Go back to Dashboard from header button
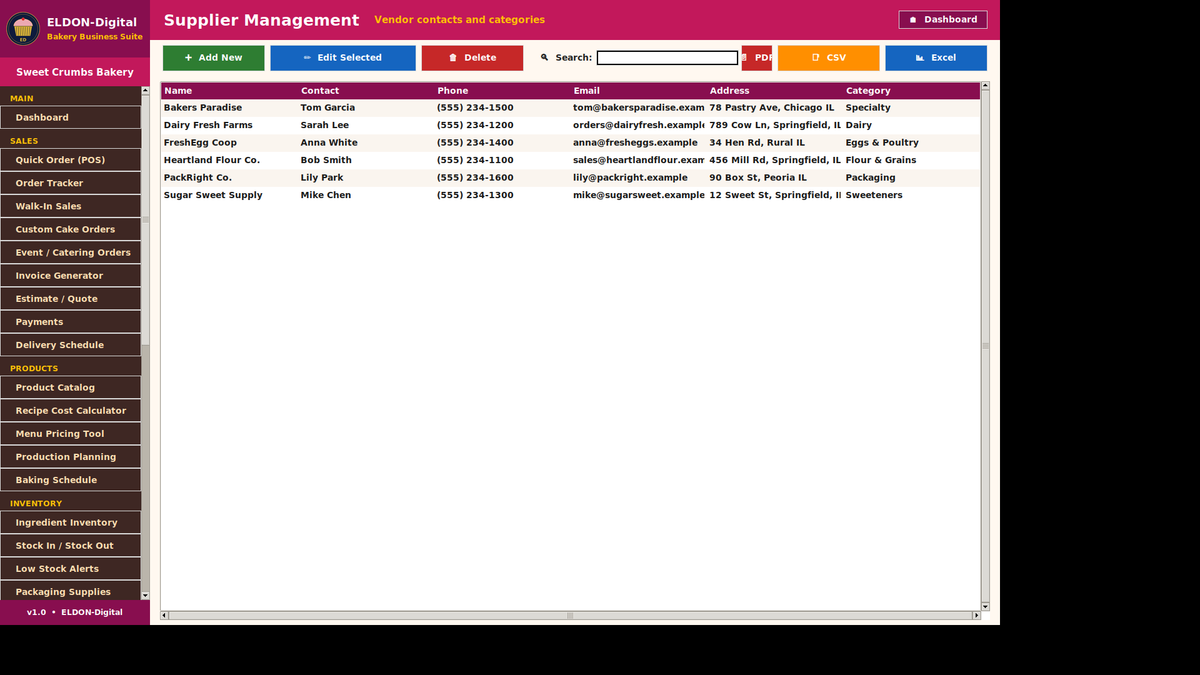The height and width of the screenshot is (675, 1200). [x=943, y=20]
